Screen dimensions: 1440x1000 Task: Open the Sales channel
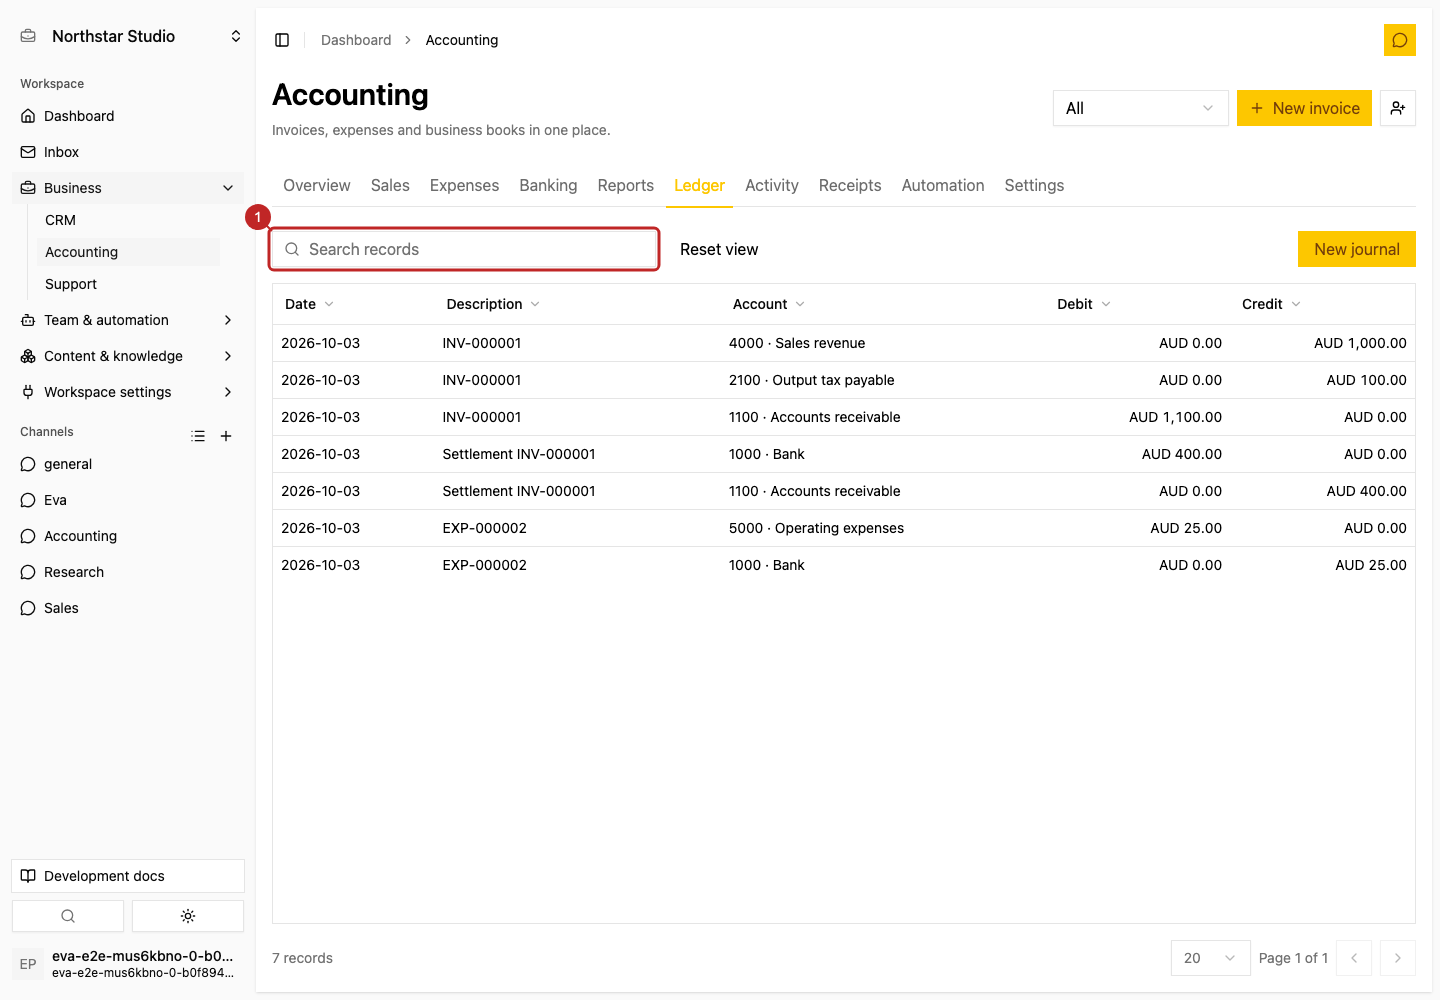[128, 608]
